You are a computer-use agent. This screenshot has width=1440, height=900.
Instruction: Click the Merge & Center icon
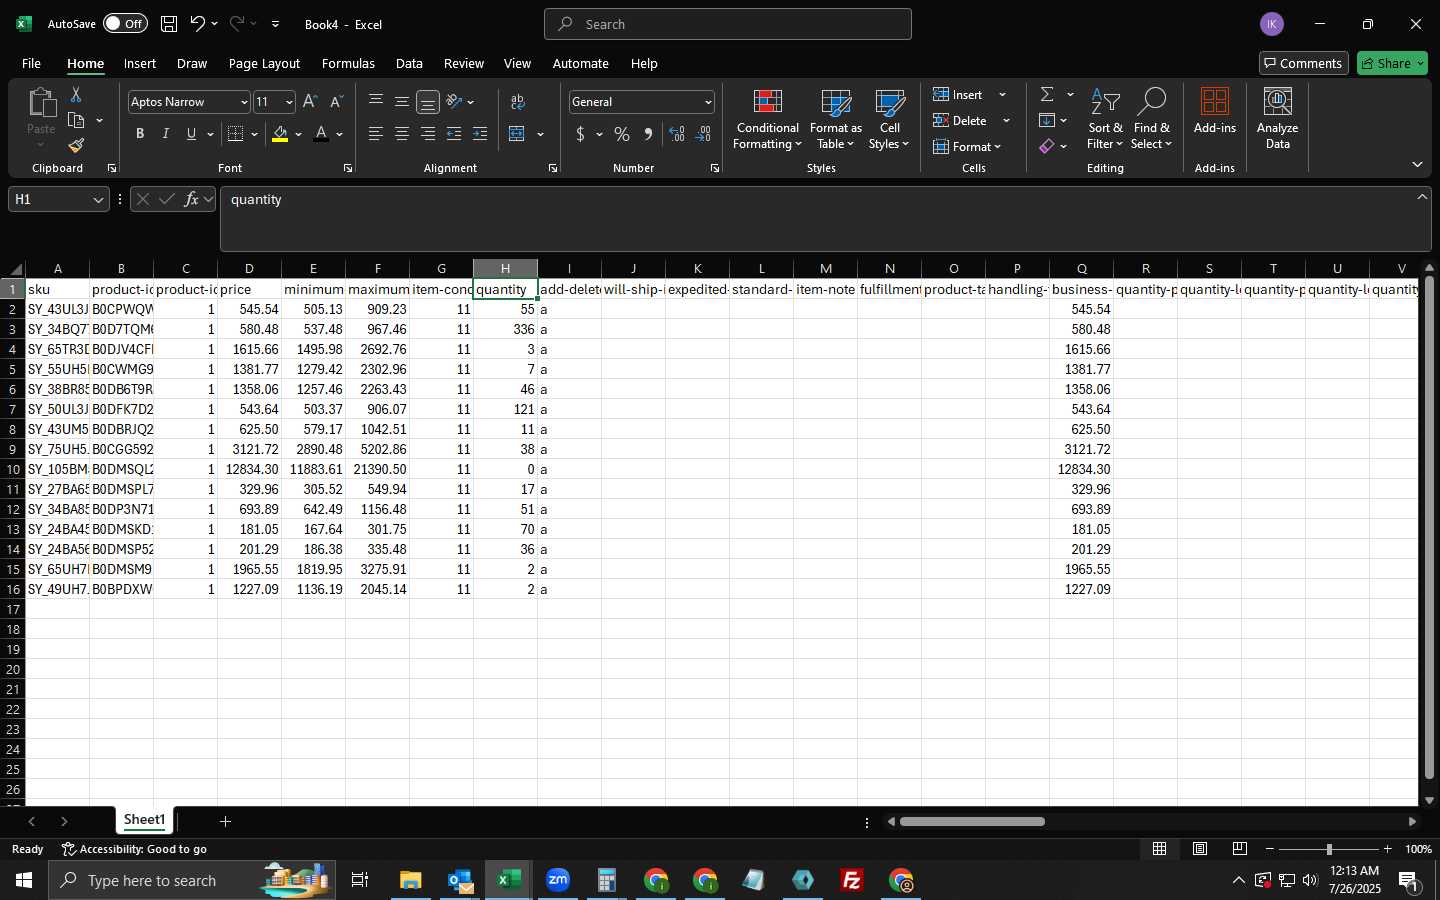point(517,134)
